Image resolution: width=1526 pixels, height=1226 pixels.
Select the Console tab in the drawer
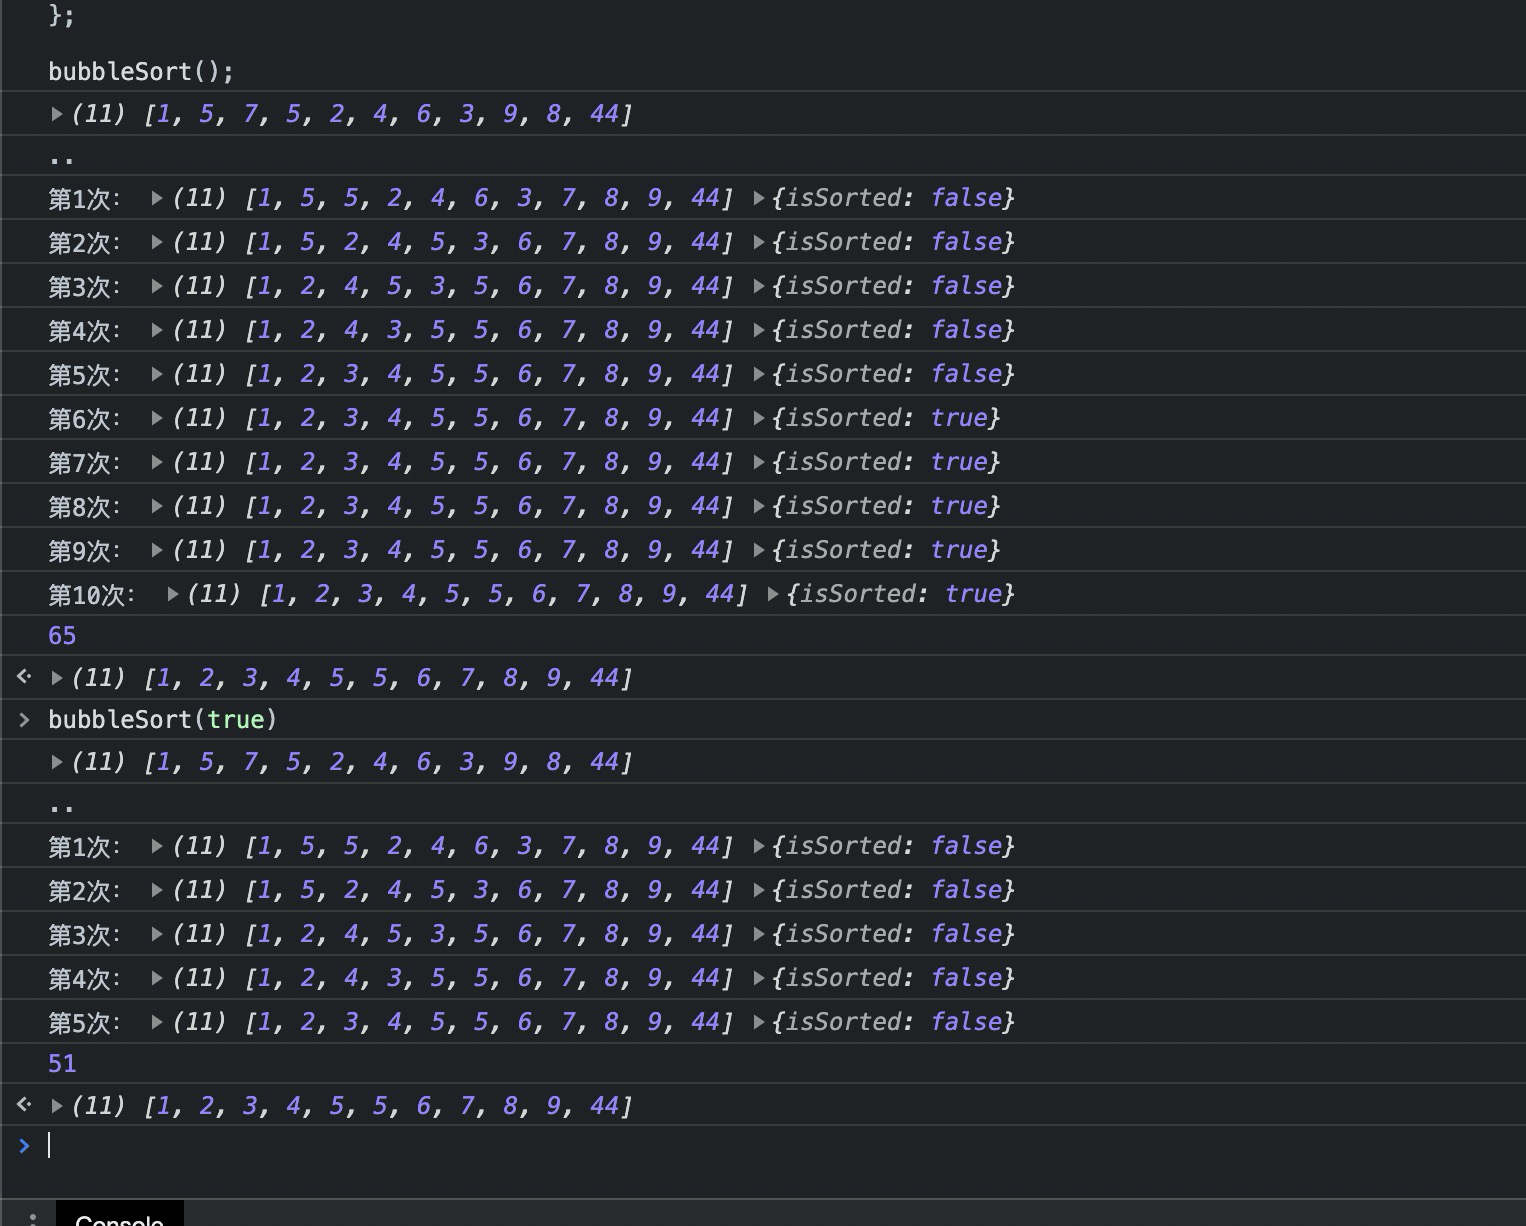119,1217
